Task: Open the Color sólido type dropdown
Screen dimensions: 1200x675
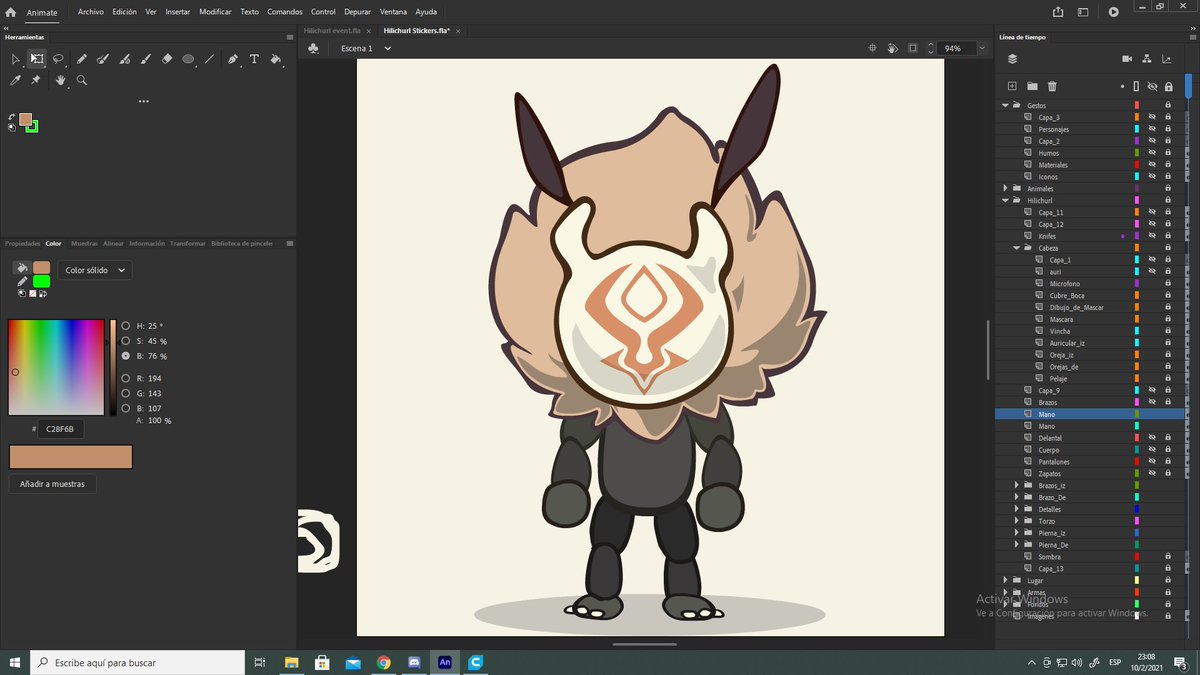Action: tap(95, 270)
